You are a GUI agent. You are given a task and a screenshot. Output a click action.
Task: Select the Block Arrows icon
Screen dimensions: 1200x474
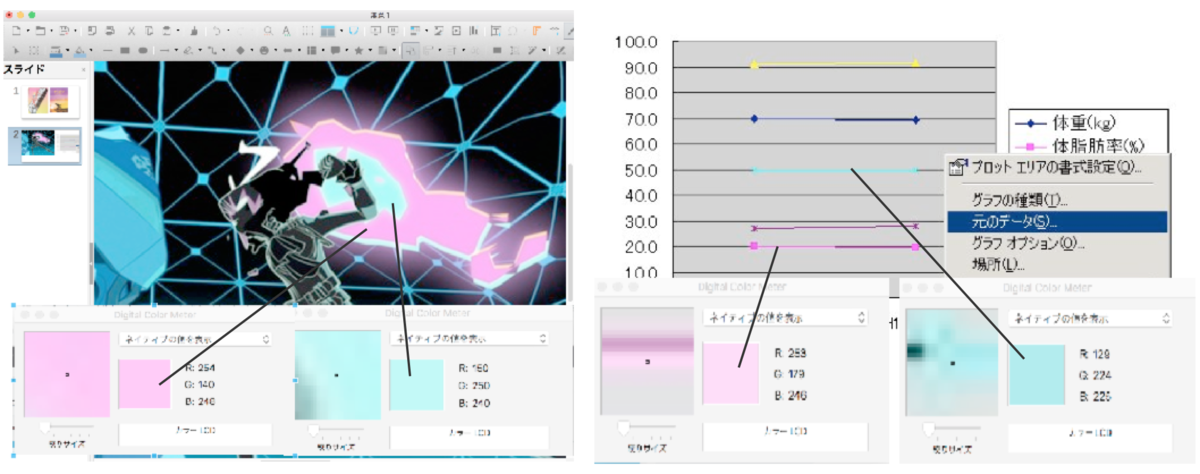(x=288, y=50)
